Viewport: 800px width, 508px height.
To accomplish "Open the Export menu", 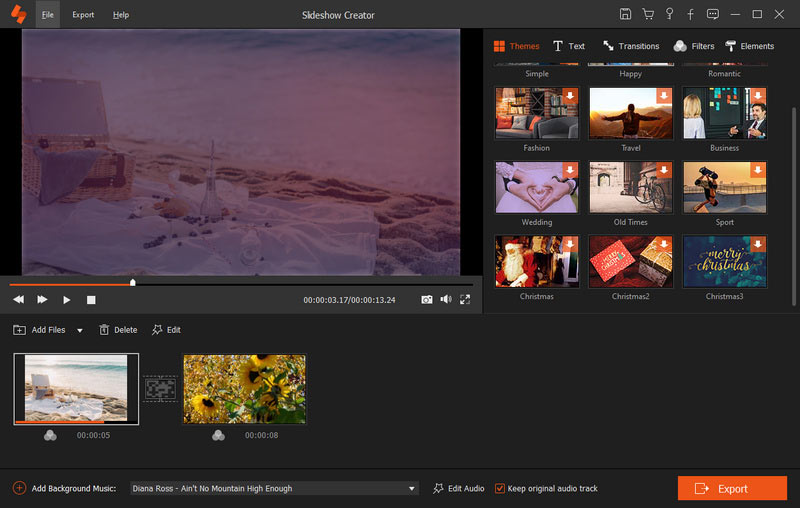I will [x=83, y=15].
